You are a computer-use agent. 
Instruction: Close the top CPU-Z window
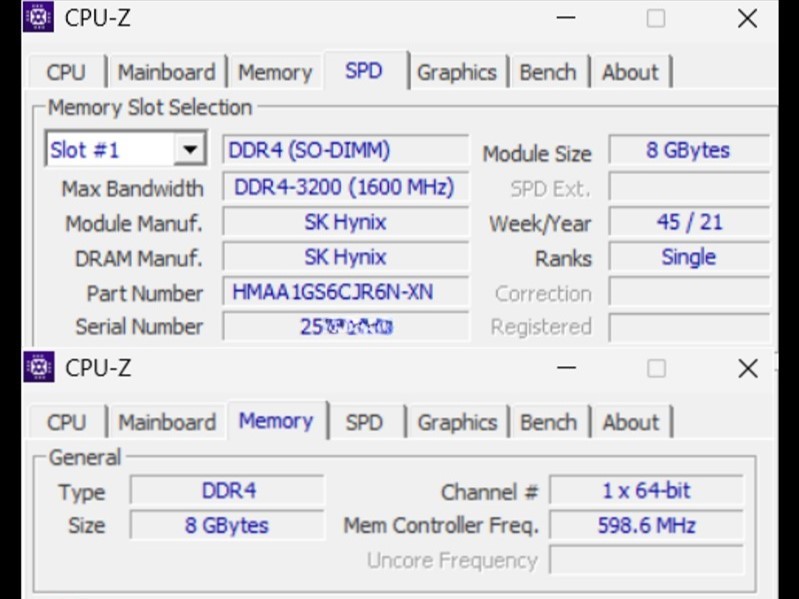coord(748,18)
